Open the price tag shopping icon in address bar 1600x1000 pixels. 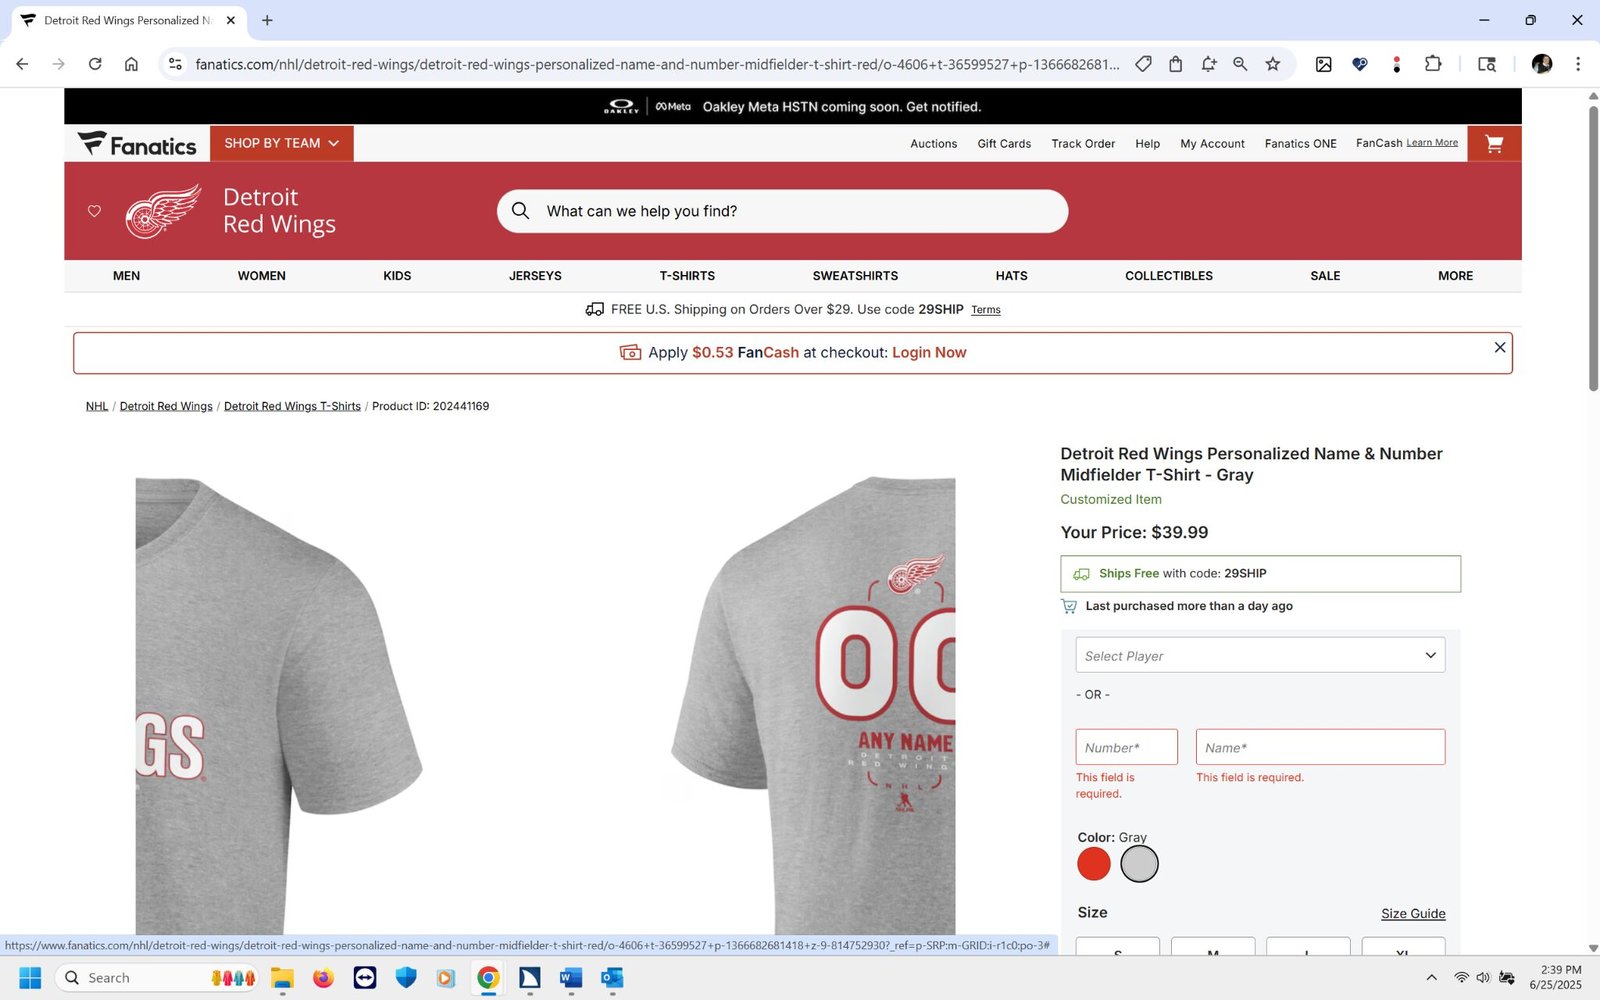1143,64
